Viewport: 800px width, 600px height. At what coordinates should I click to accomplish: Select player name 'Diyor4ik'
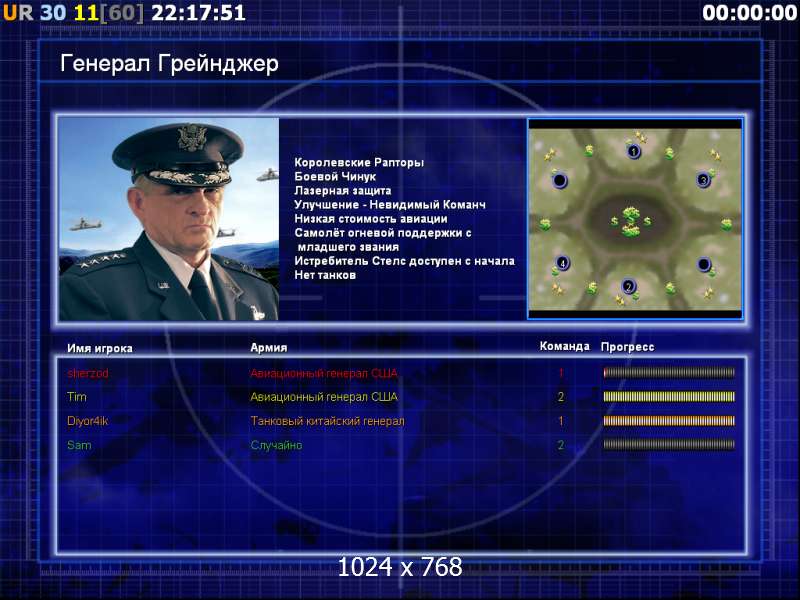(x=87, y=421)
